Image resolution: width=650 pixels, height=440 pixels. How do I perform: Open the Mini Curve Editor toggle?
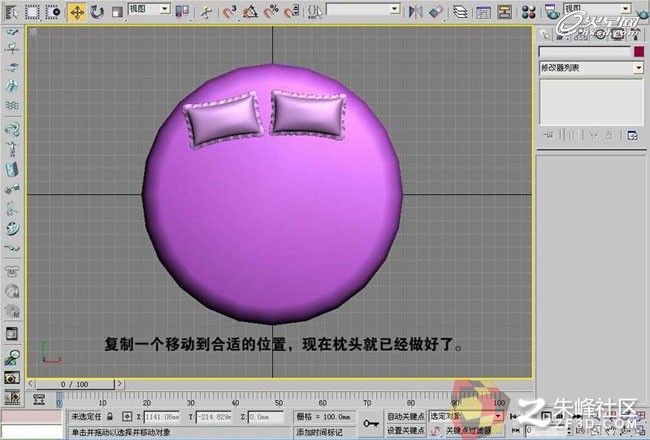(39, 400)
